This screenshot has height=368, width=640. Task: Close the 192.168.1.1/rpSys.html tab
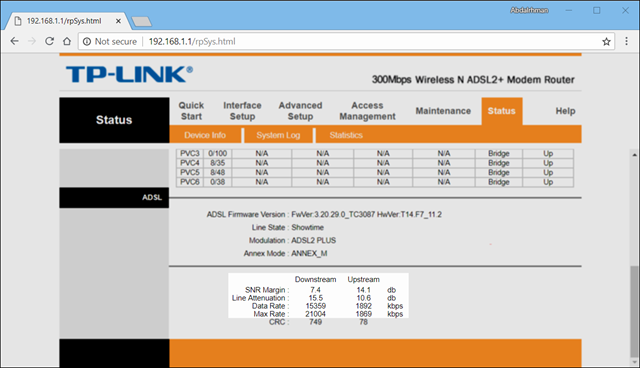tap(118, 21)
